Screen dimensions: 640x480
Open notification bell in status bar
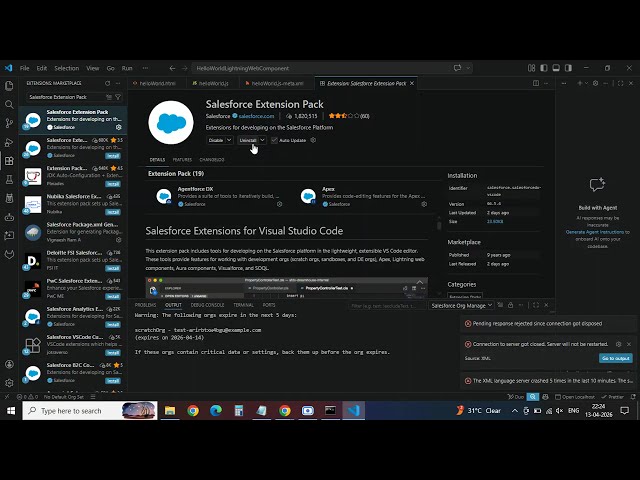633,397
